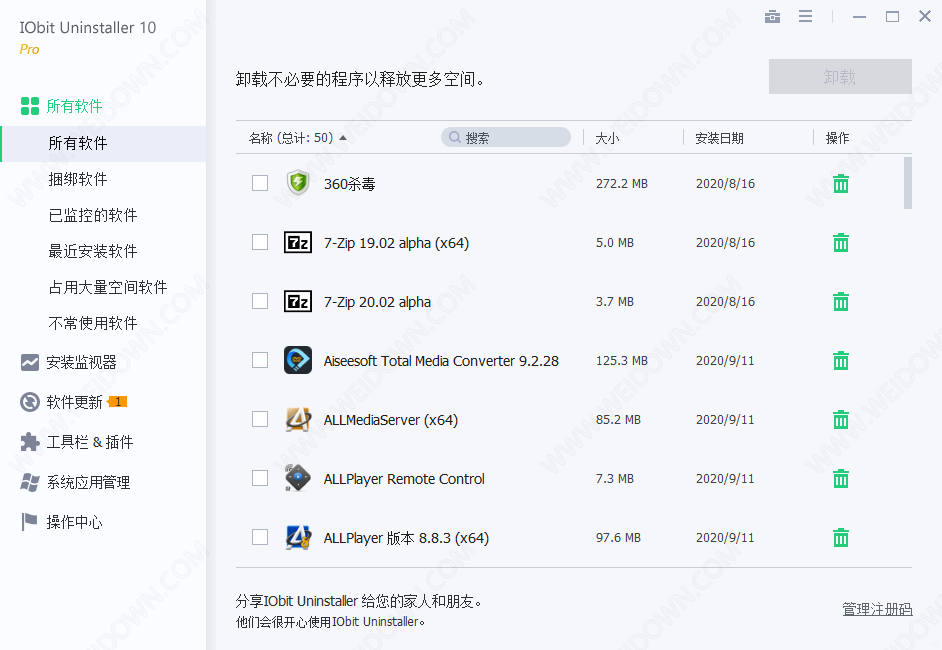Tick Aiseesoft Total Media Converter checkbox
This screenshot has width=942, height=650.
point(260,360)
